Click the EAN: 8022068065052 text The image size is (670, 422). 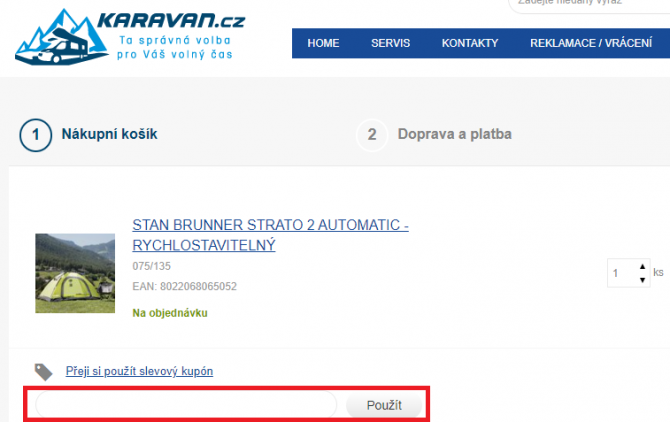click(x=185, y=286)
